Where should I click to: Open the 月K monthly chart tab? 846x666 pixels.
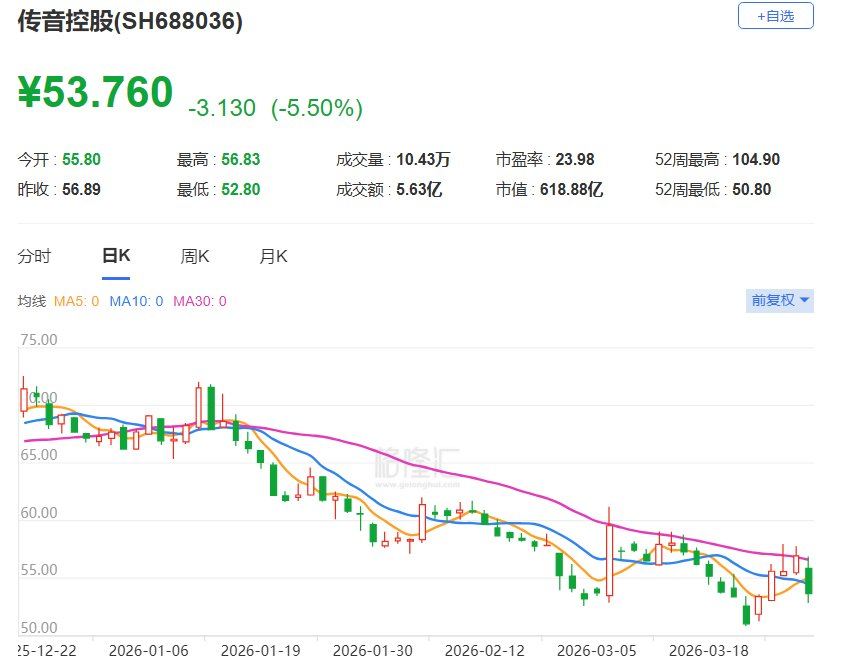coord(273,256)
